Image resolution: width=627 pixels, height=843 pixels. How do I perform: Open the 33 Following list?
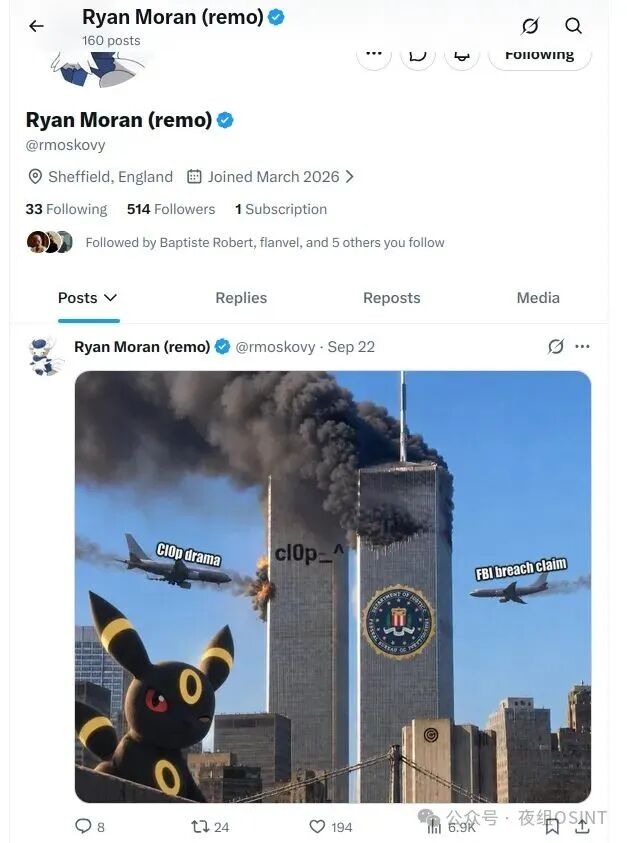66,209
